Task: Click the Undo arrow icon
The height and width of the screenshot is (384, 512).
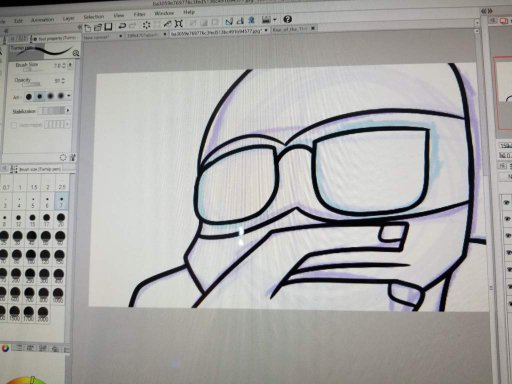Action: tap(122, 26)
